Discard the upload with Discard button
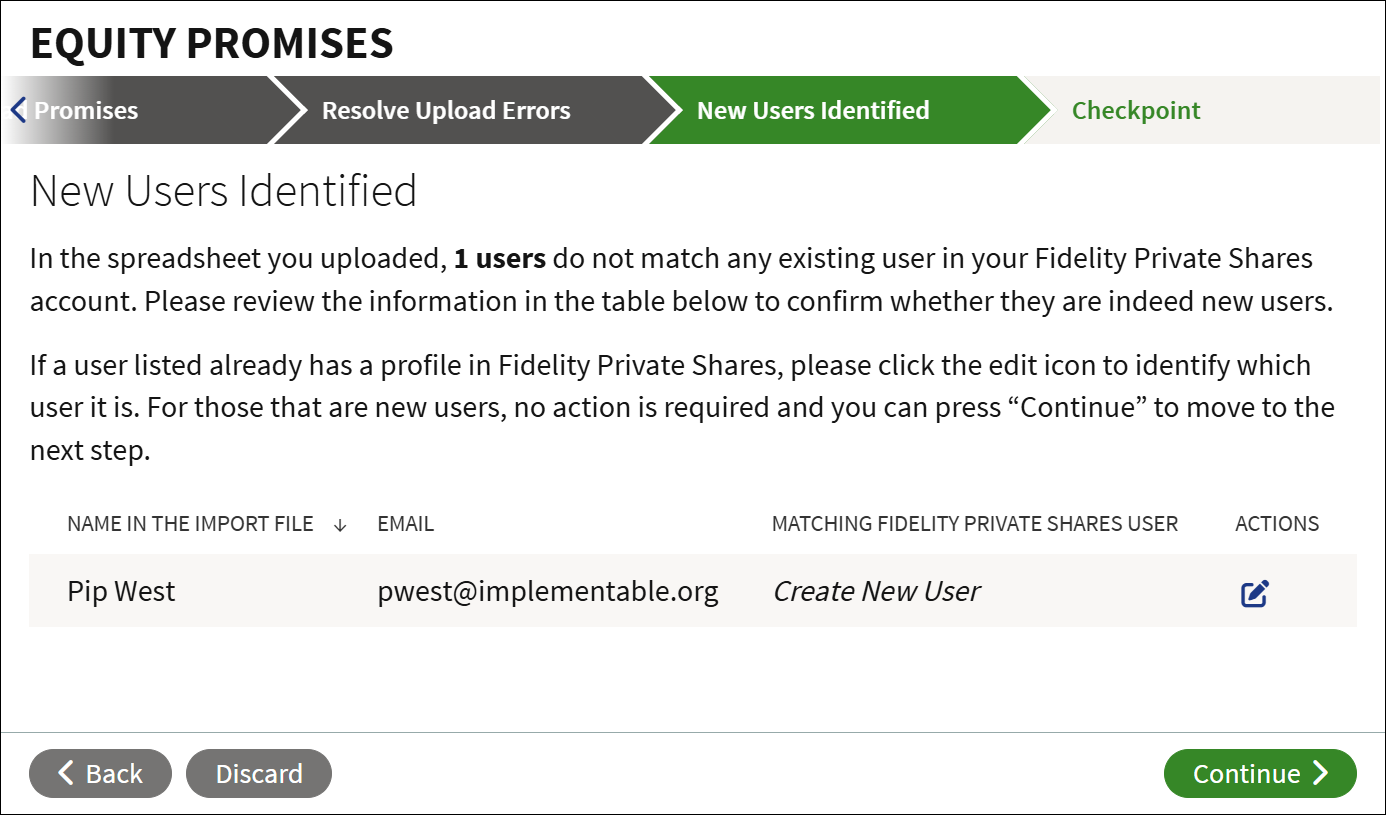The height and width of the screenshot is (815, 1386). pyautogui.click(x=259, y=774)
